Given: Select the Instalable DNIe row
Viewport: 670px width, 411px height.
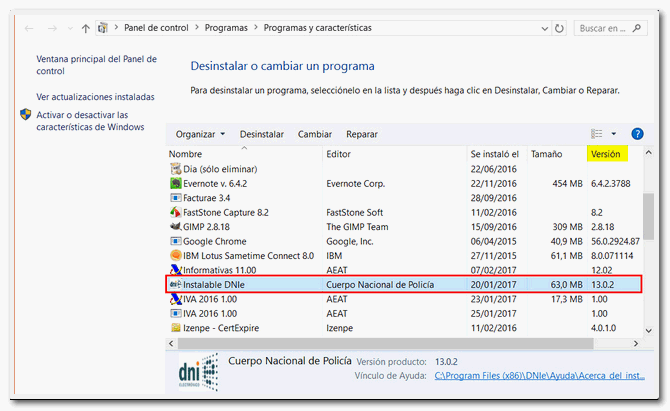Looking at the screenshot, I should tap(400, 284).
